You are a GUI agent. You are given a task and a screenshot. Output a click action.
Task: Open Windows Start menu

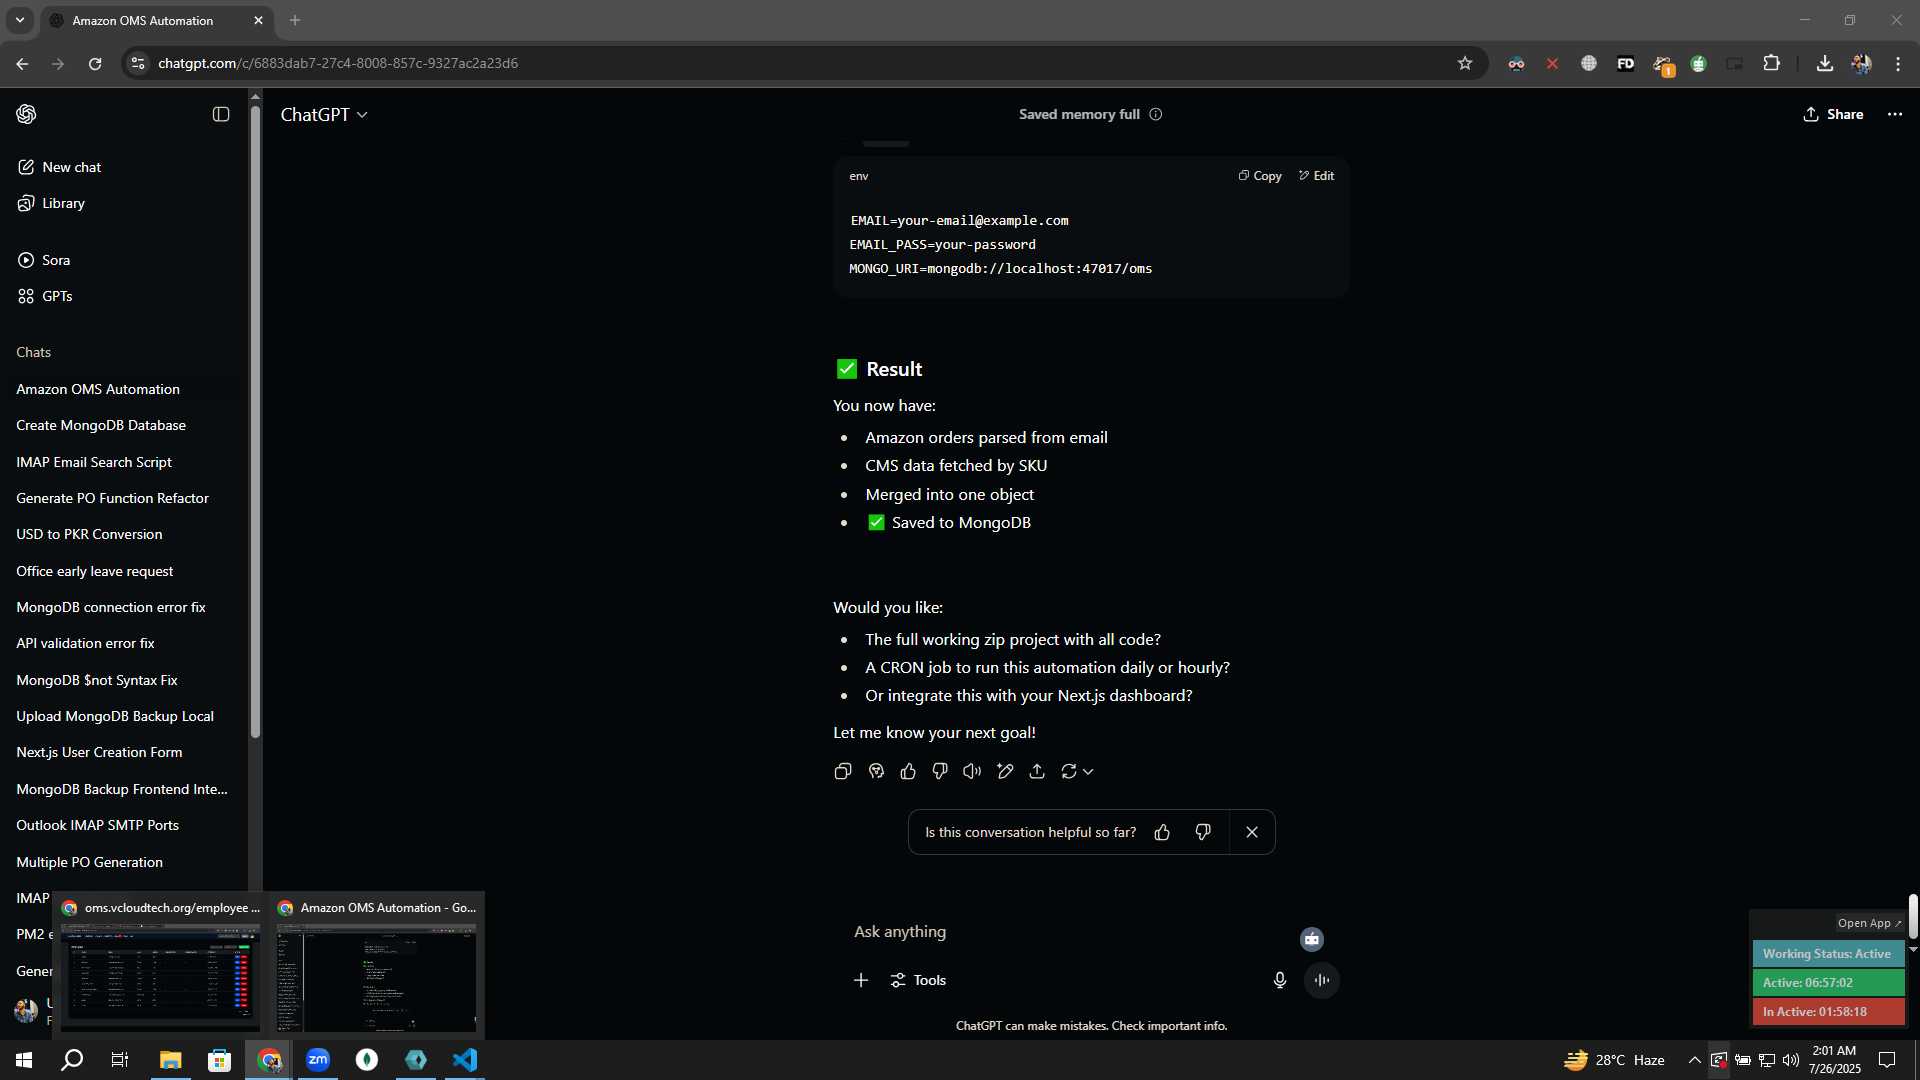point(24,1060)
